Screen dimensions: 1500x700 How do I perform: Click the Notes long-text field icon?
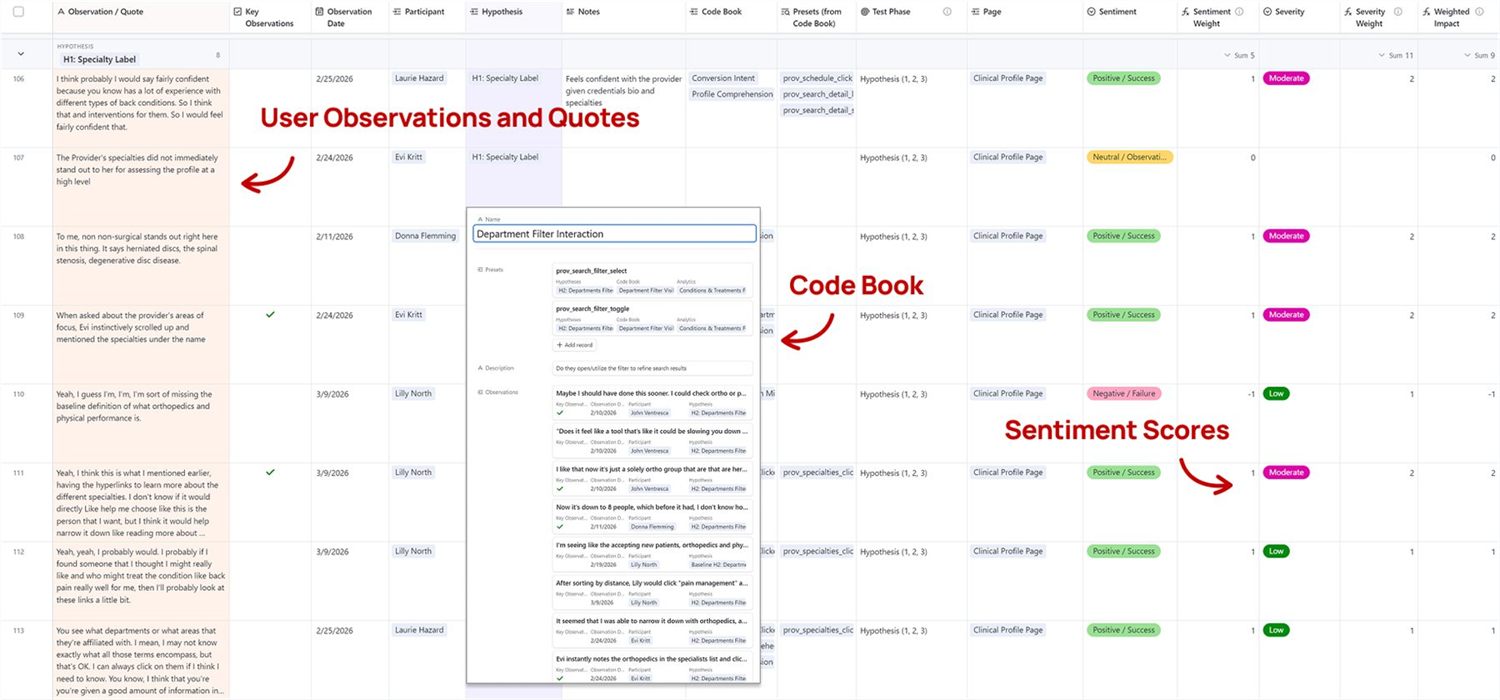(x=569, y=12)
